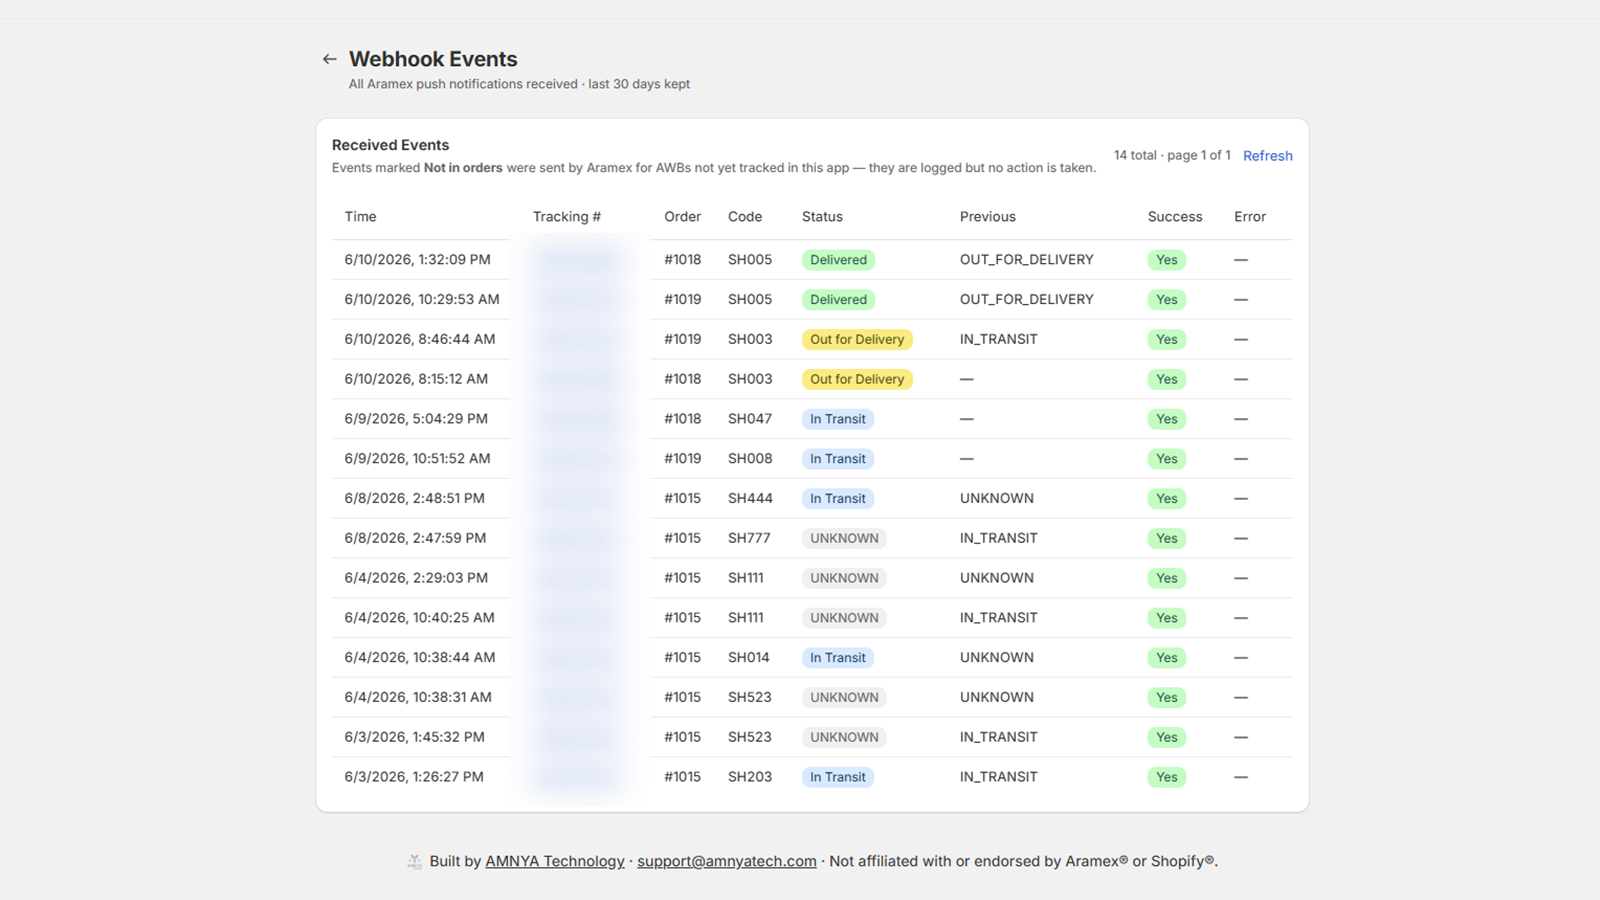Click the Order column header

[x=682, y=217]
